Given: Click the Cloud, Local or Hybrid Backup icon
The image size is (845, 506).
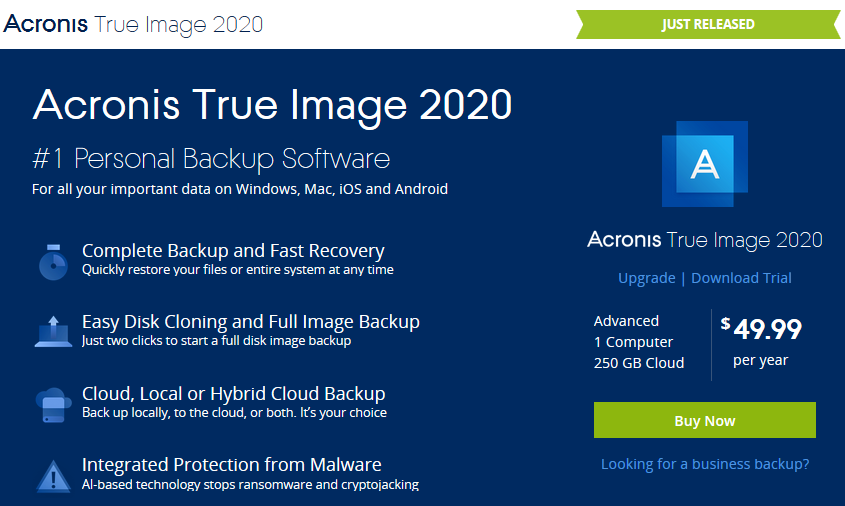Looking at the screenshot, I should click(x=53, y=405).
